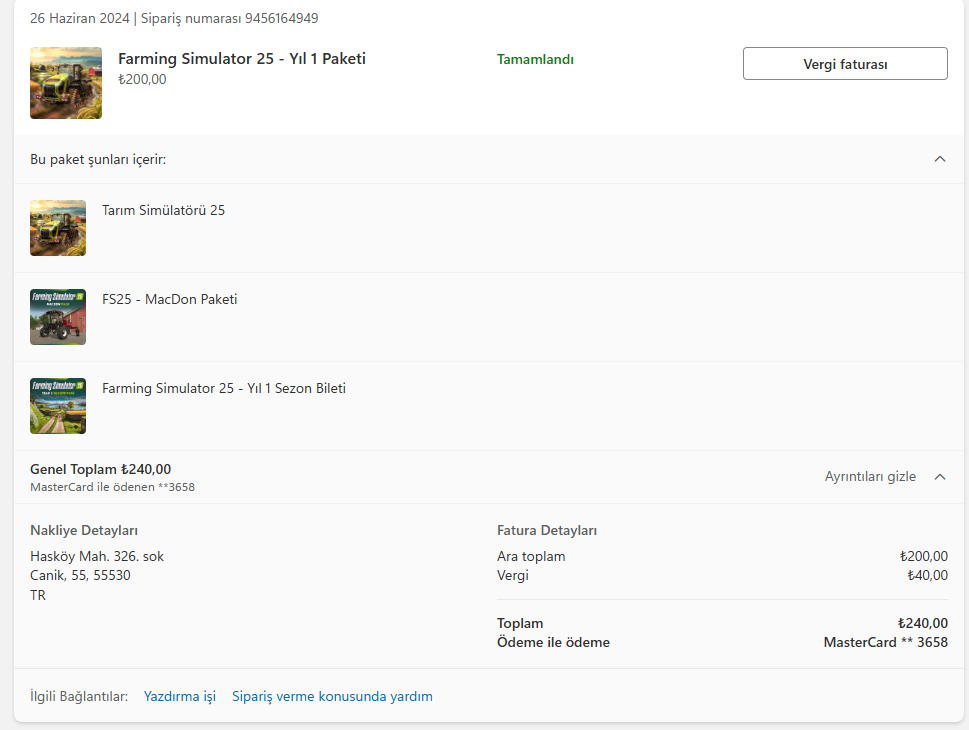
Task: Select 'MasterCard ile ödenen **3658' text
Action: tap(112, 487)
